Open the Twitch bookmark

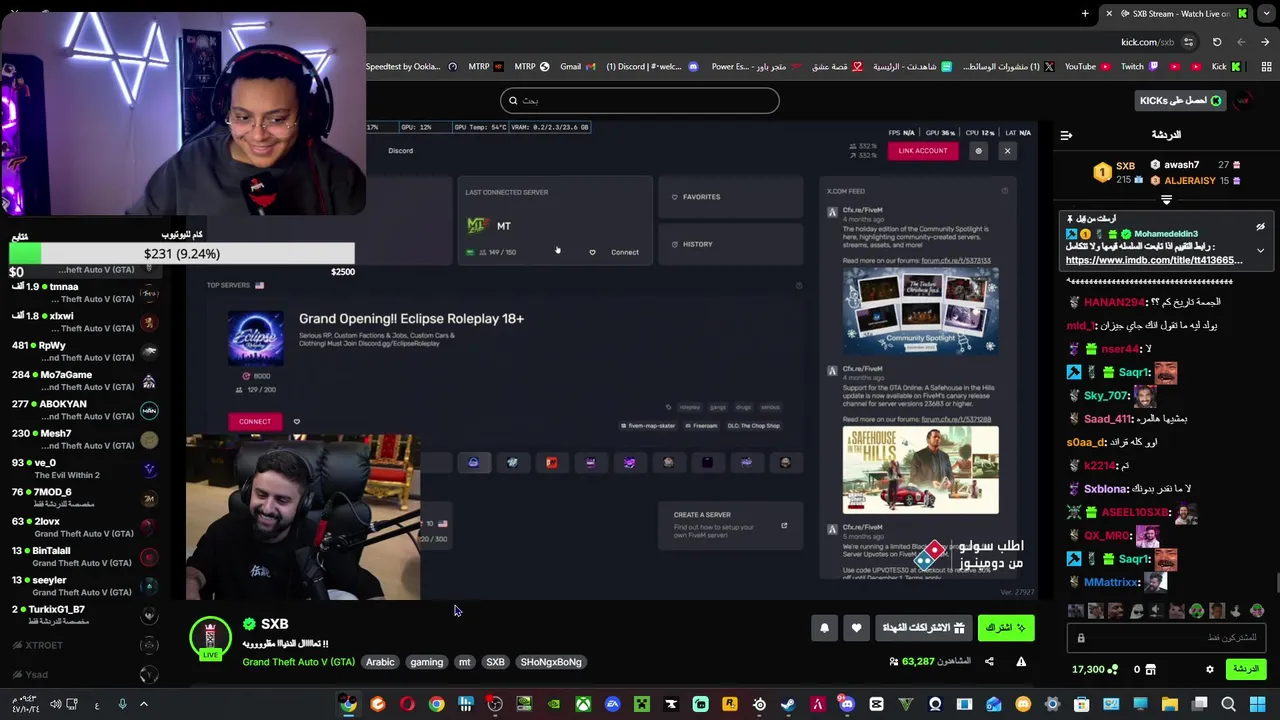[x=1139, y=67]
